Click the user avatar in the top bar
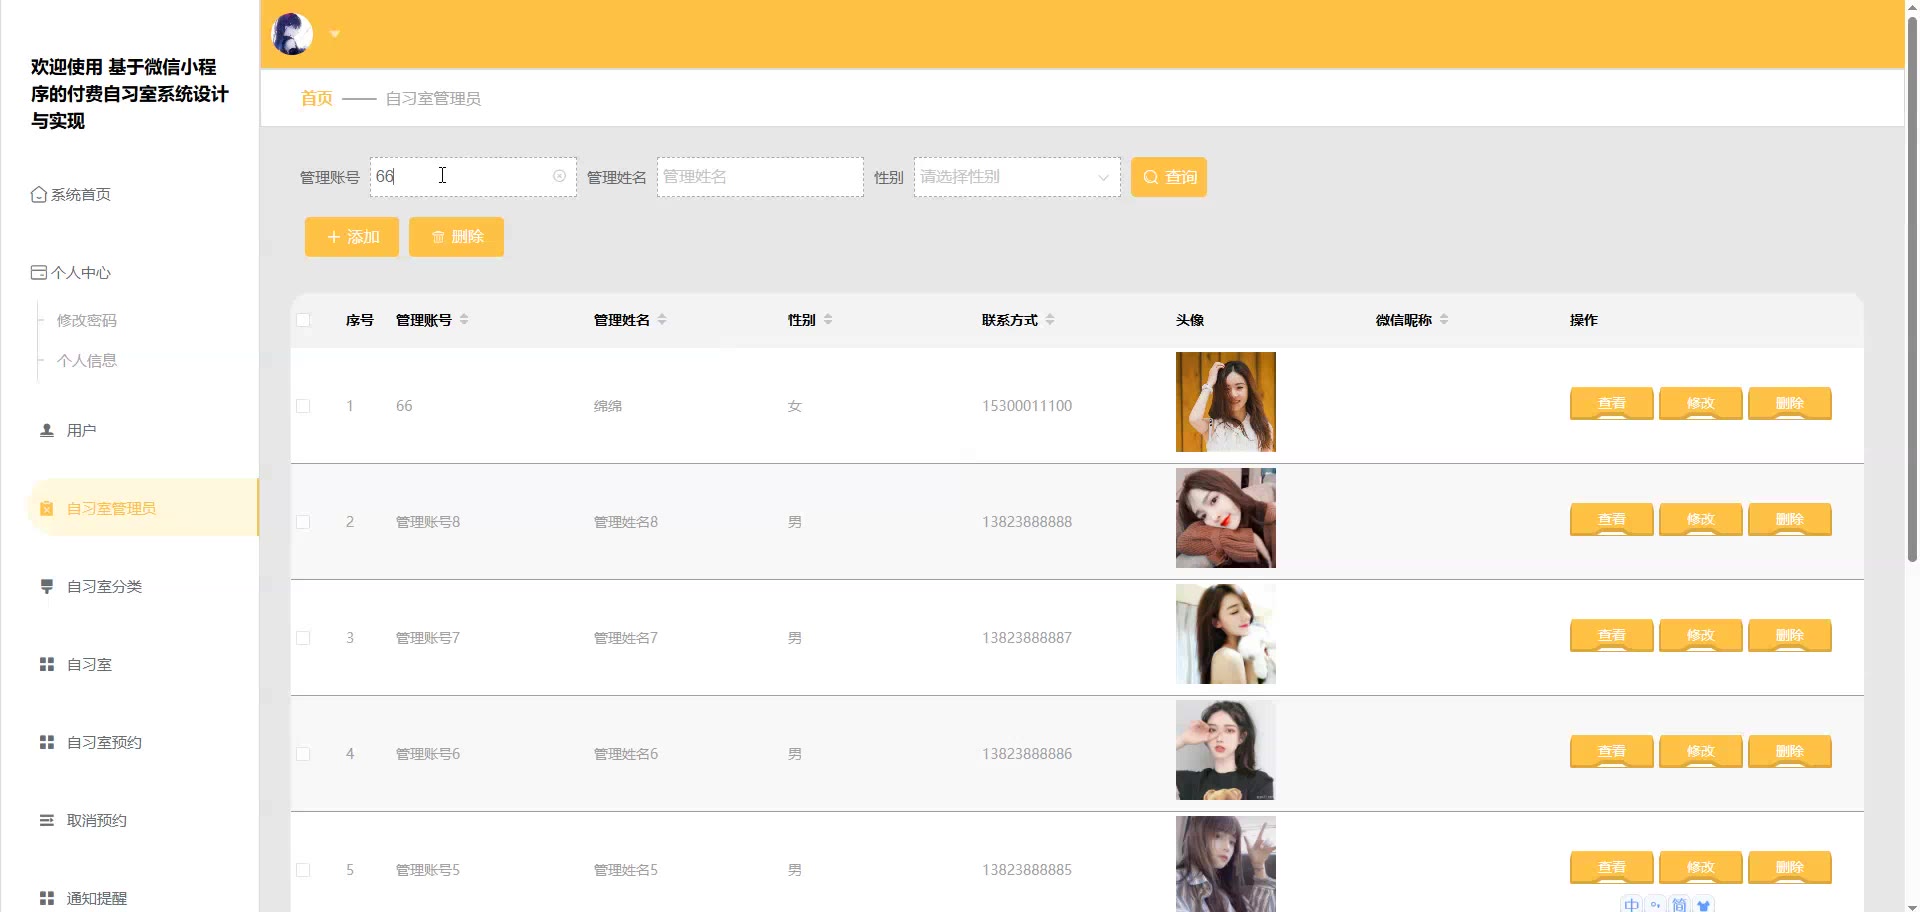This screenshot has height=912, width=1920. coord(292,34)
